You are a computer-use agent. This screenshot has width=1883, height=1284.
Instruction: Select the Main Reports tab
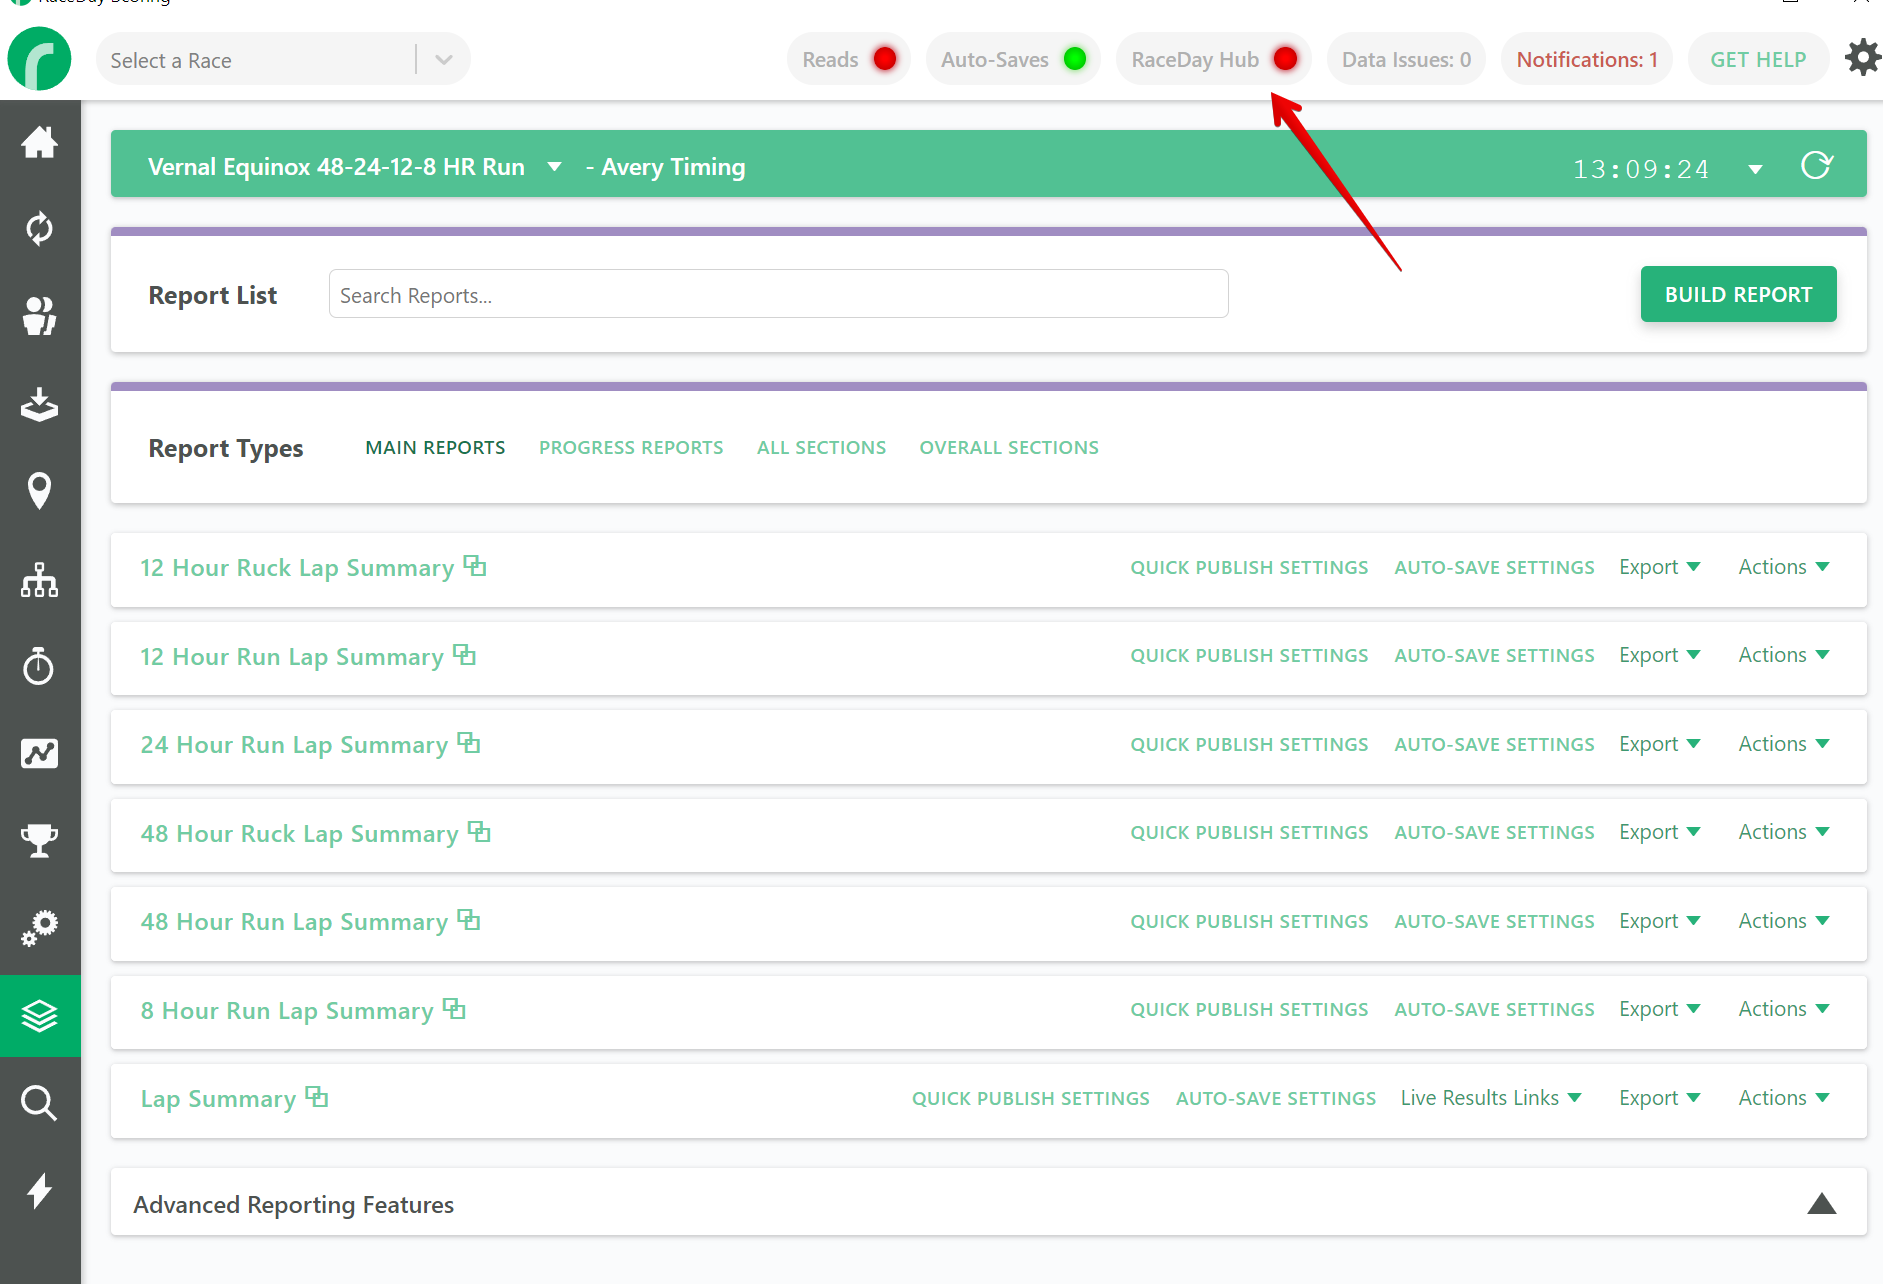435,448
